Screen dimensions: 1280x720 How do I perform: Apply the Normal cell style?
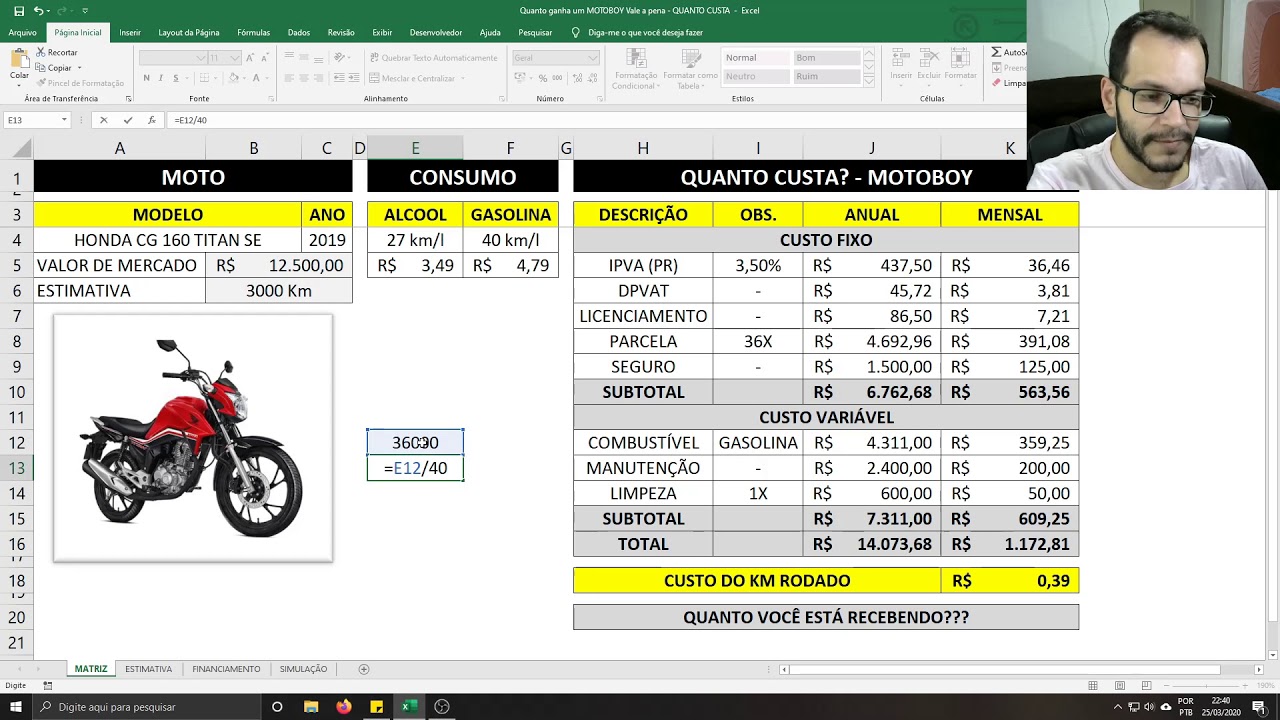coord(755,58)
